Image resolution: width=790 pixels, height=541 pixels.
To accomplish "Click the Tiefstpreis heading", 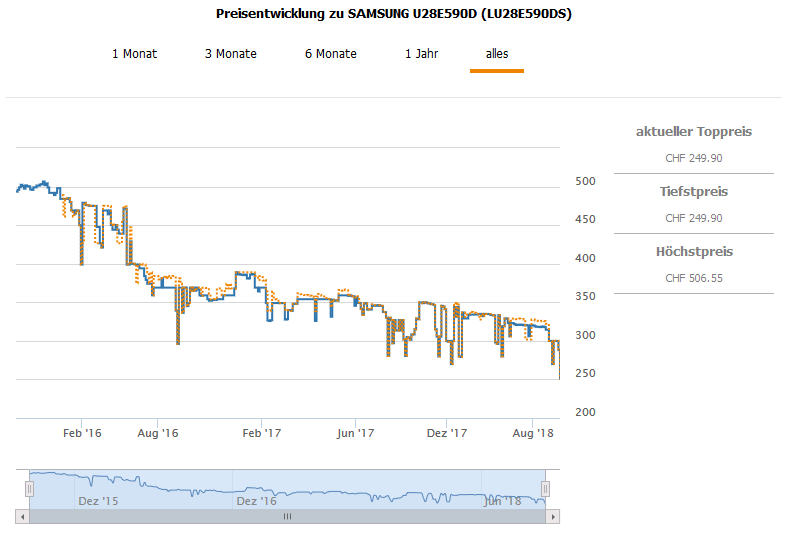I will [x=694, y=192].
